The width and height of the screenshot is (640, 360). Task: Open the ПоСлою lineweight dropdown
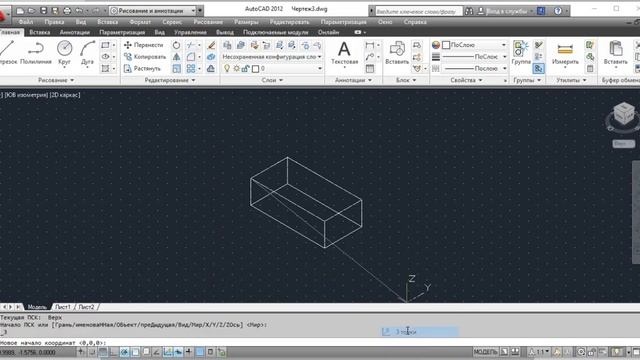475,57
